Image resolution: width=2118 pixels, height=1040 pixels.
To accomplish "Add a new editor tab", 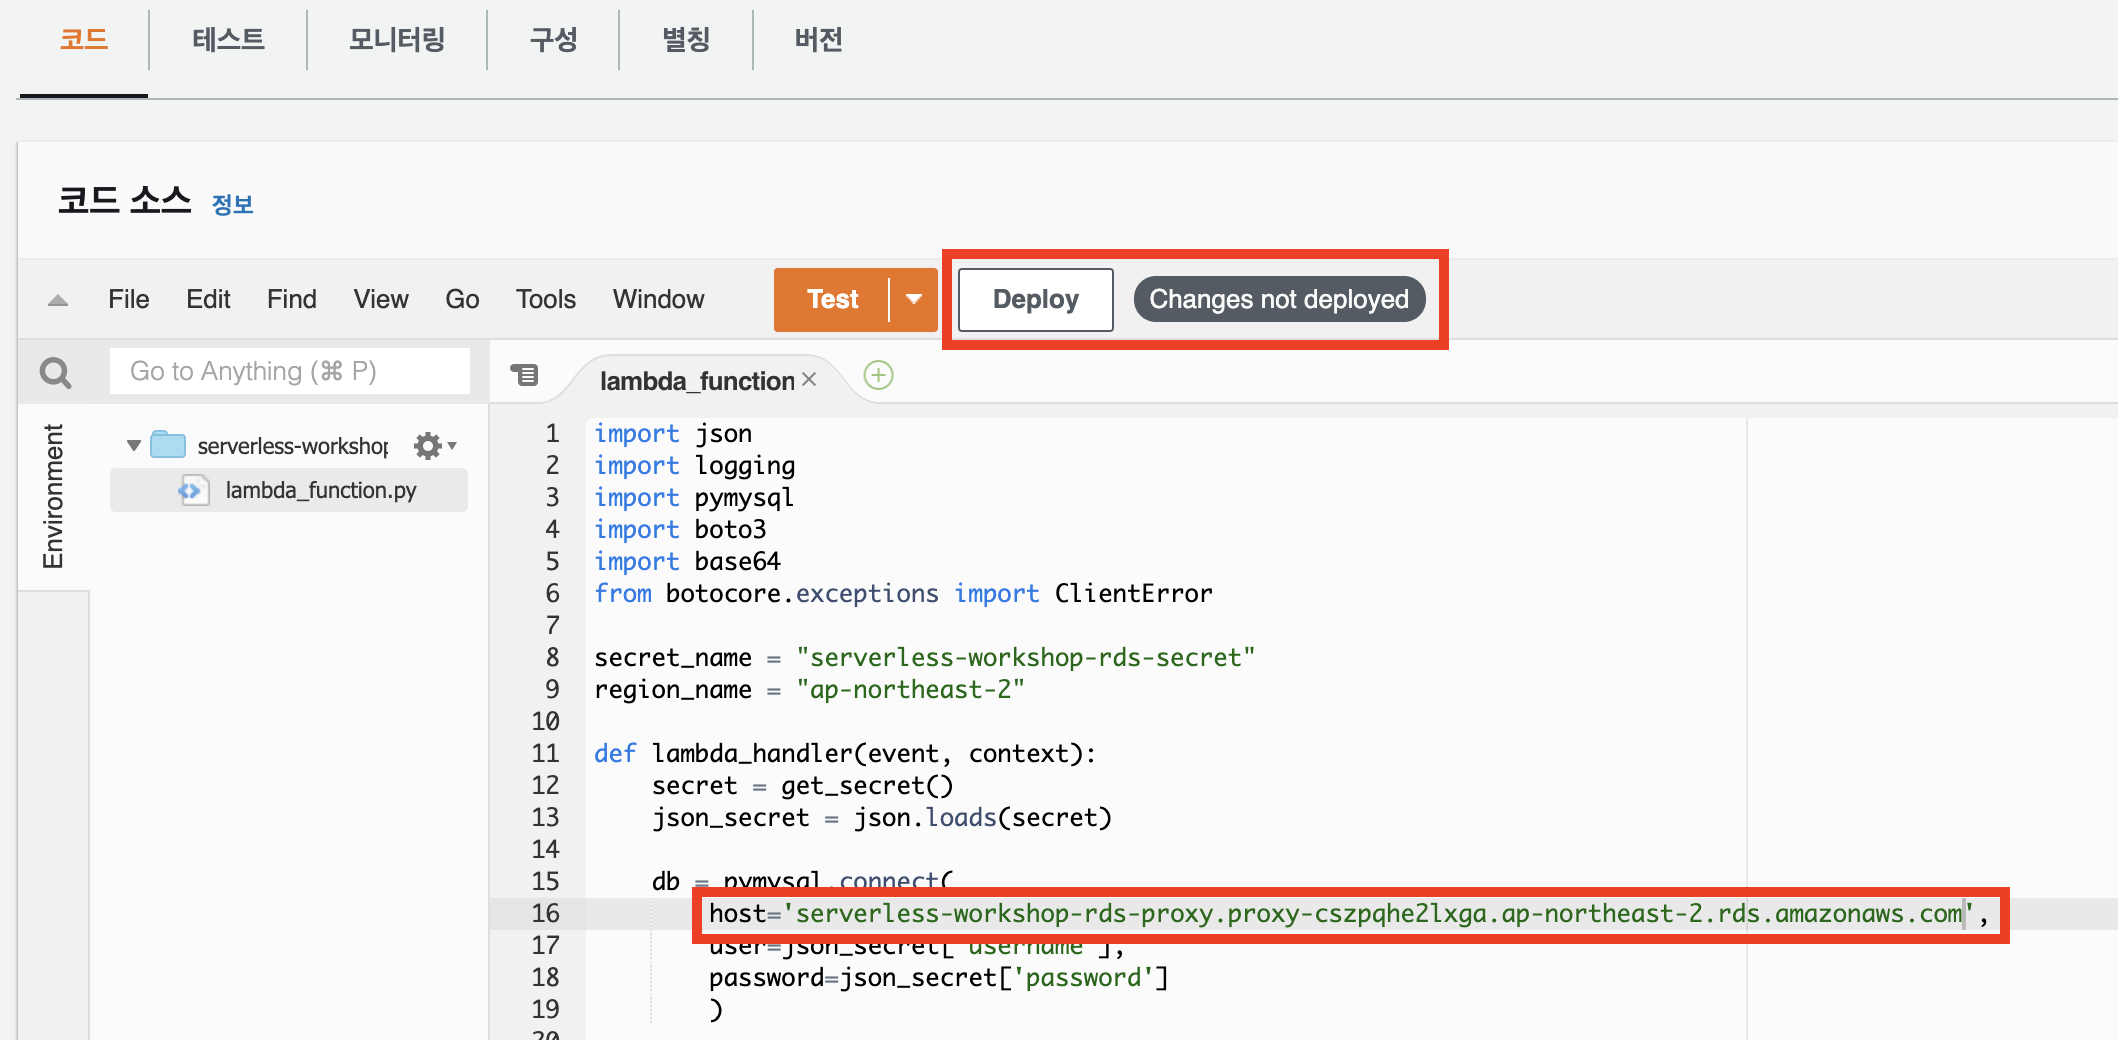I will 878,375.
